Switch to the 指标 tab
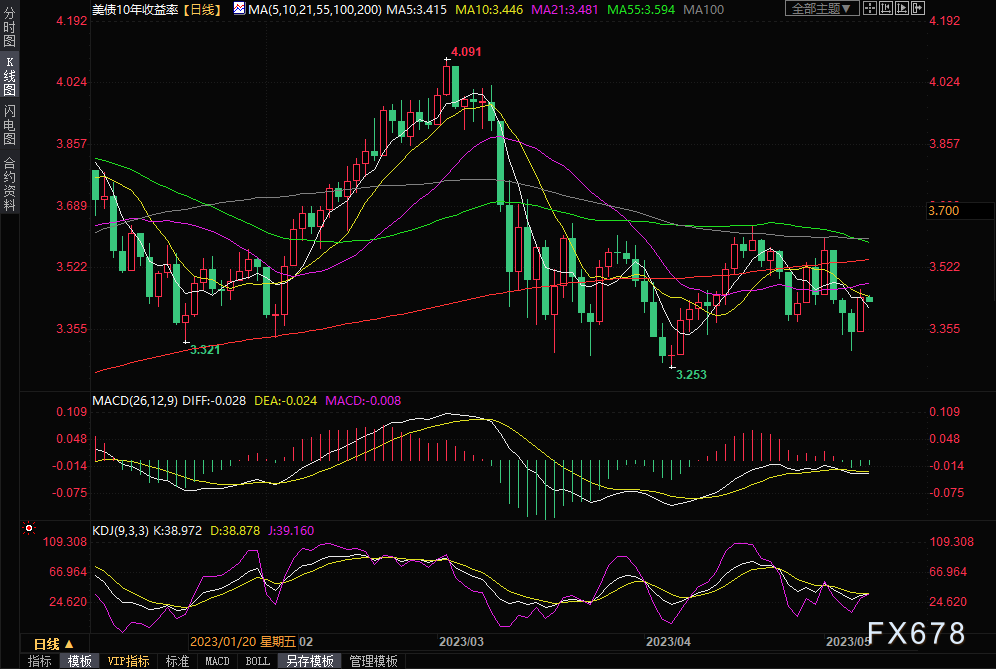996x669 pixels. (39, 661)
